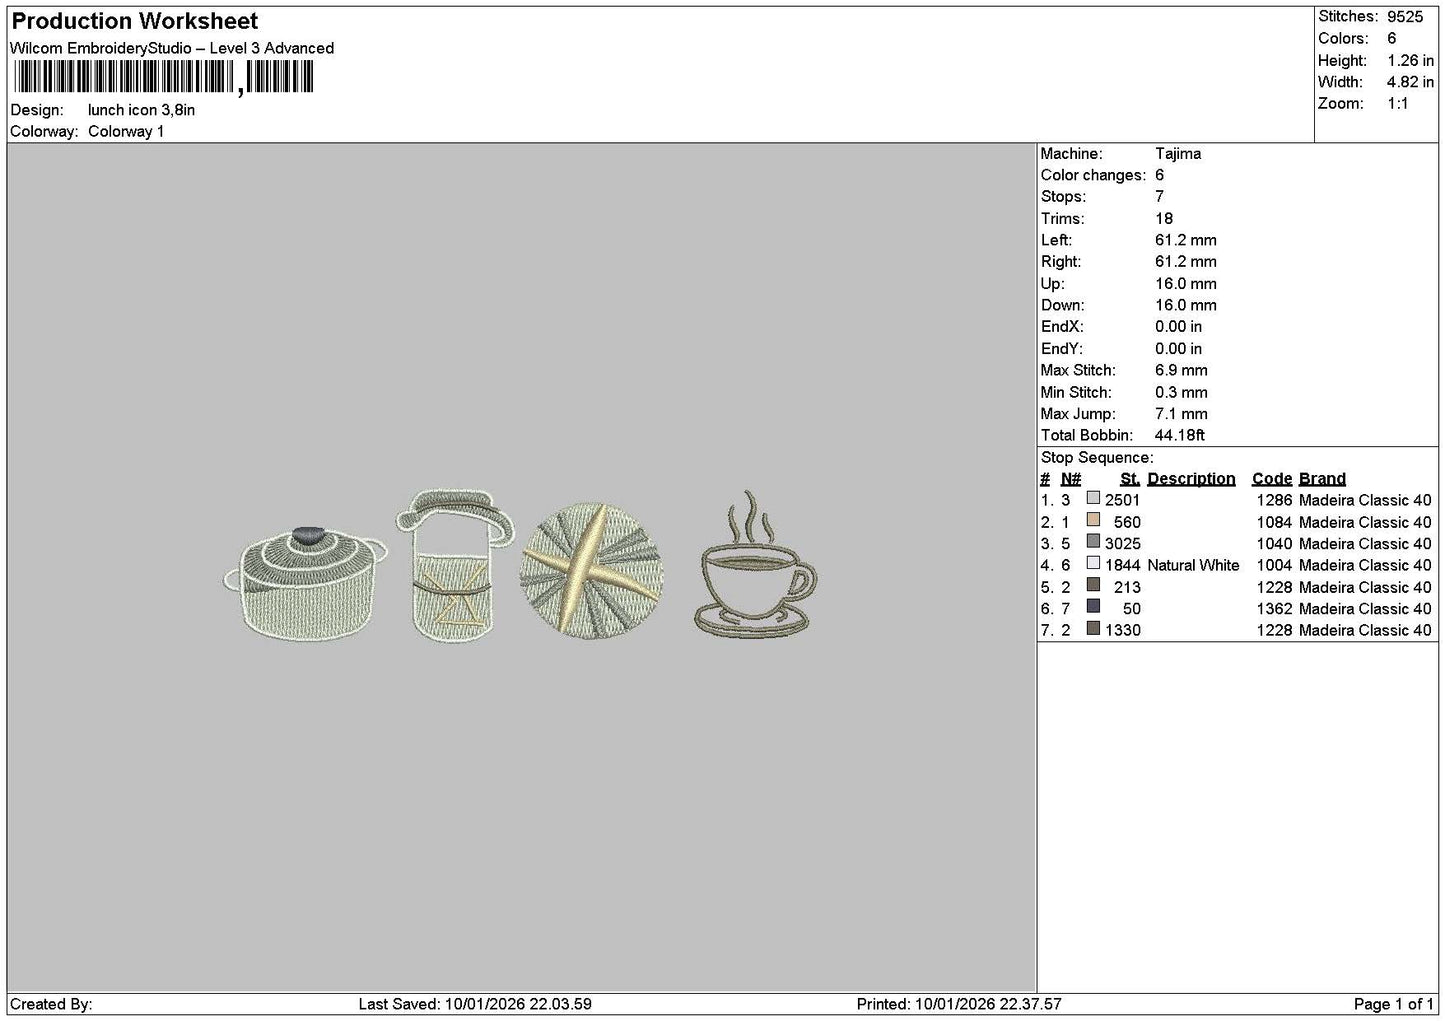Click the Total Bobbin value 44.18ft
The width and height of the screenshot is (1445, 1021).
1180,435
